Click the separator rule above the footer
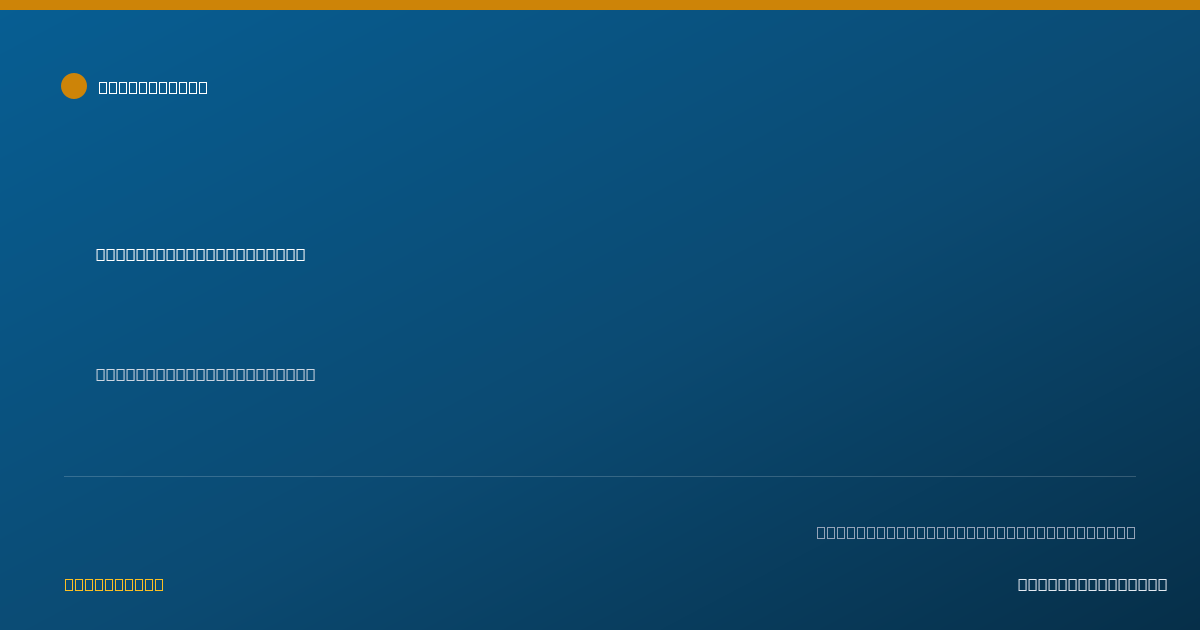1200x630 pixels. (600, 476)
